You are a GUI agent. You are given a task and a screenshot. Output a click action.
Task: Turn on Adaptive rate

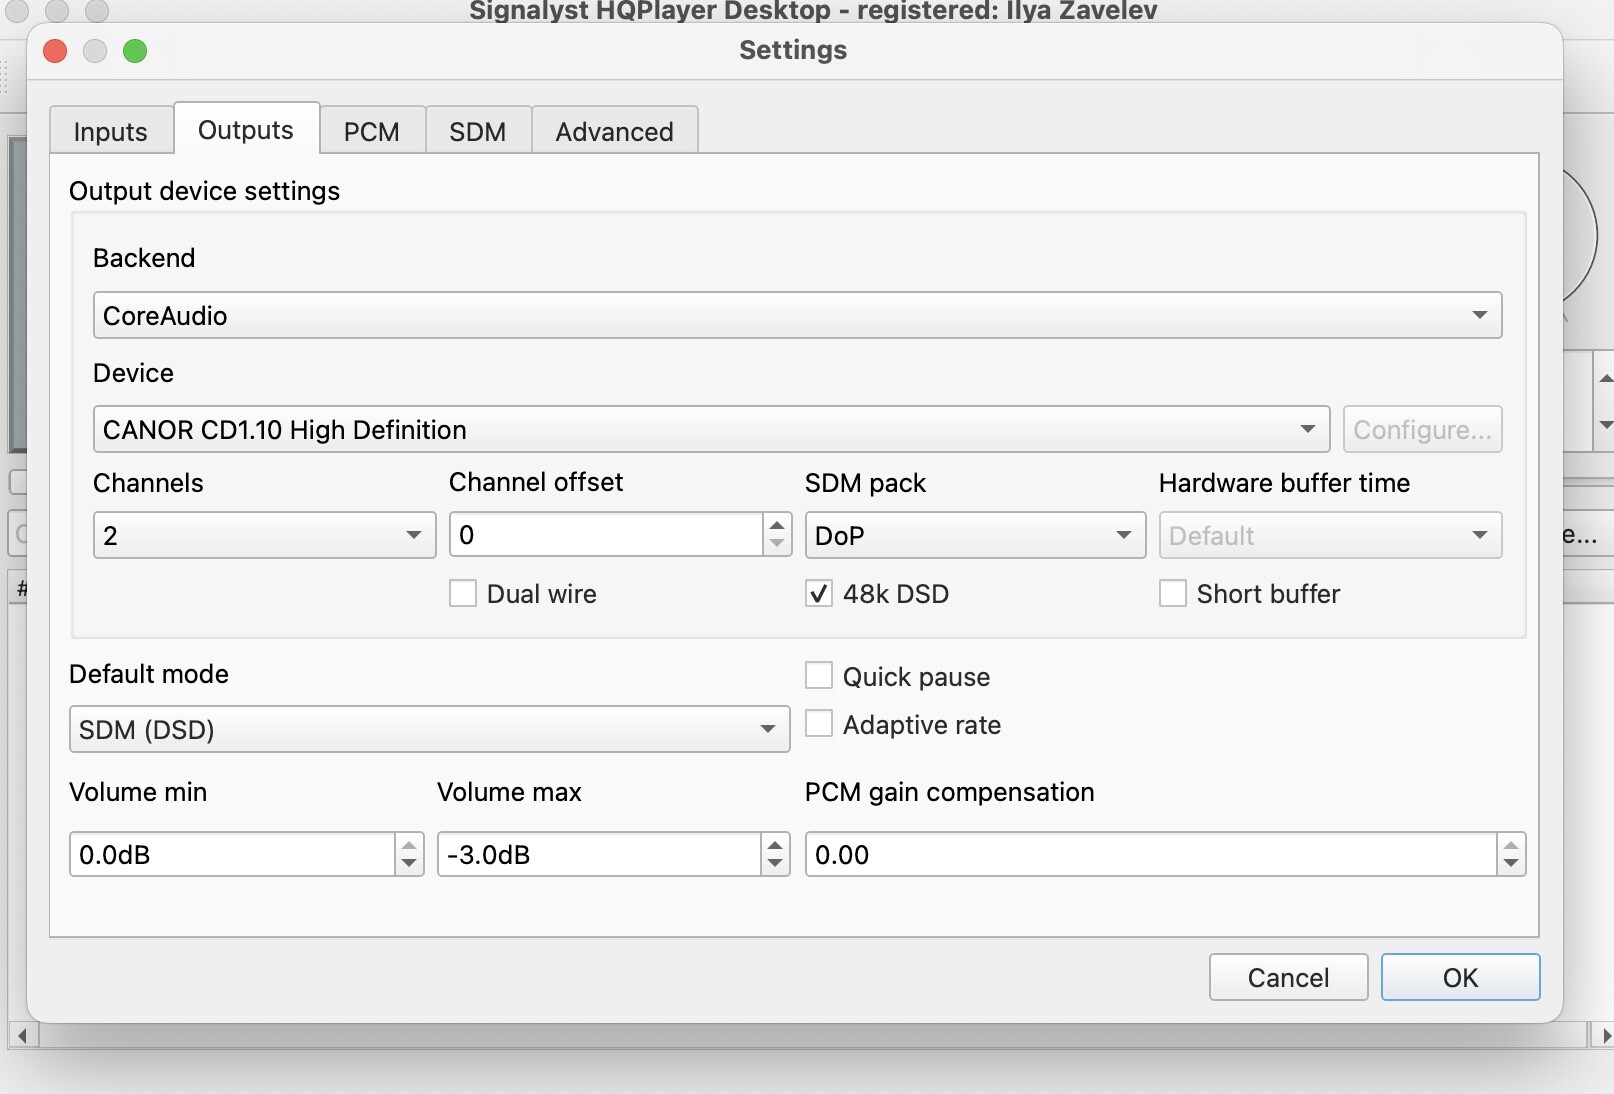(x=819, y=723)
